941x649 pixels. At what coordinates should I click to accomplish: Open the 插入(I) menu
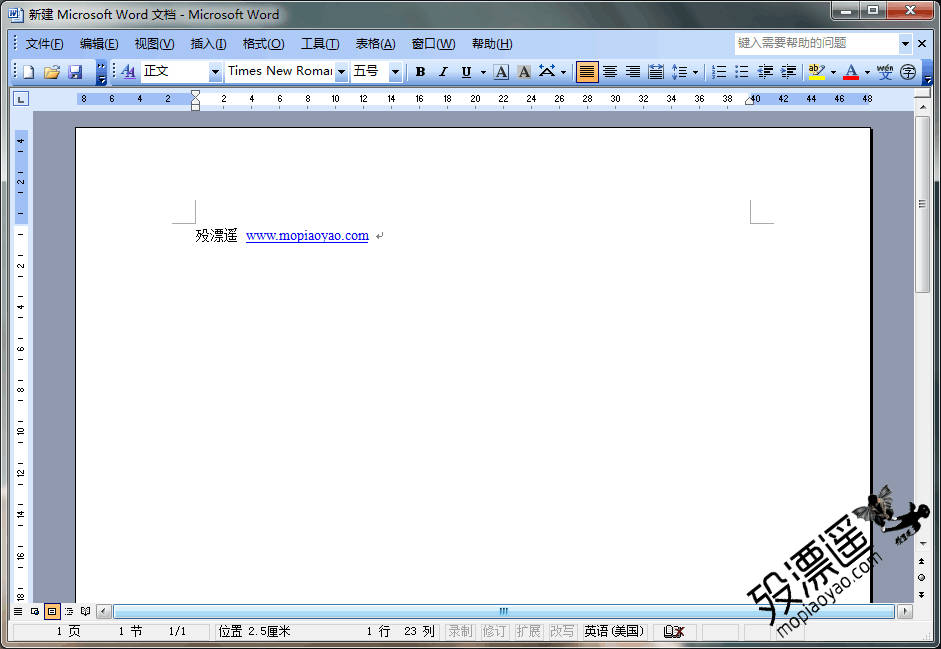[x=208, y=44]
